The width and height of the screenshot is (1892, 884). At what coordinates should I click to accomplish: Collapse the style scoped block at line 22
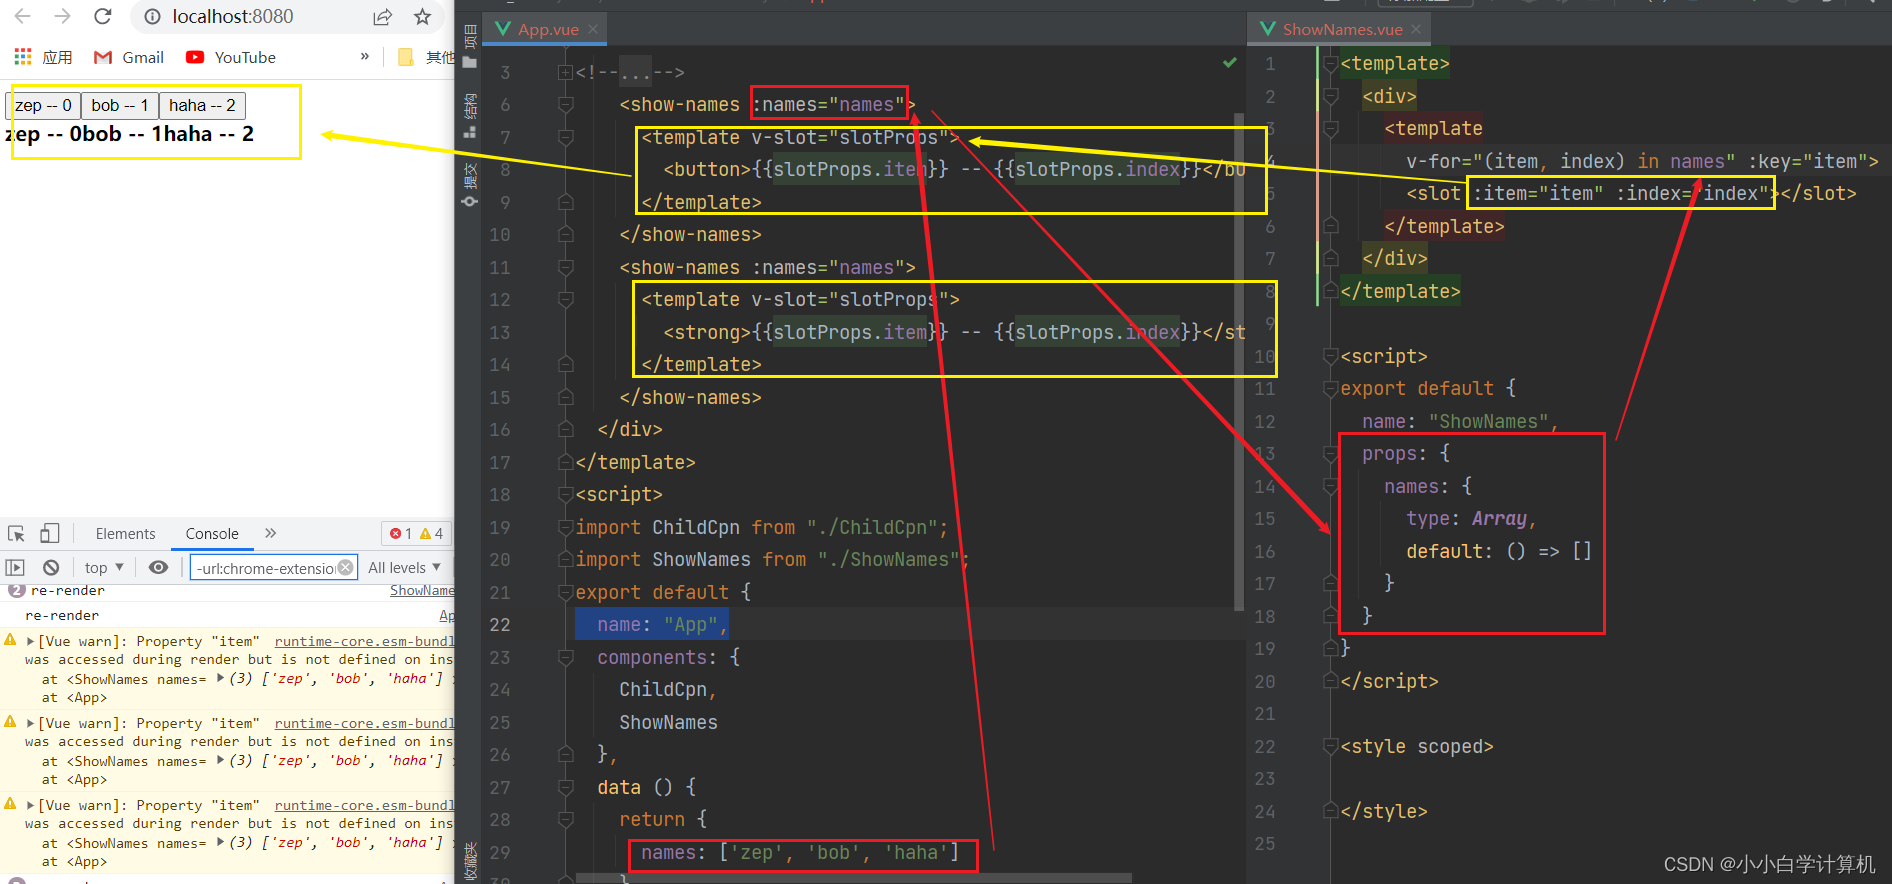(x=1330, y=746)
